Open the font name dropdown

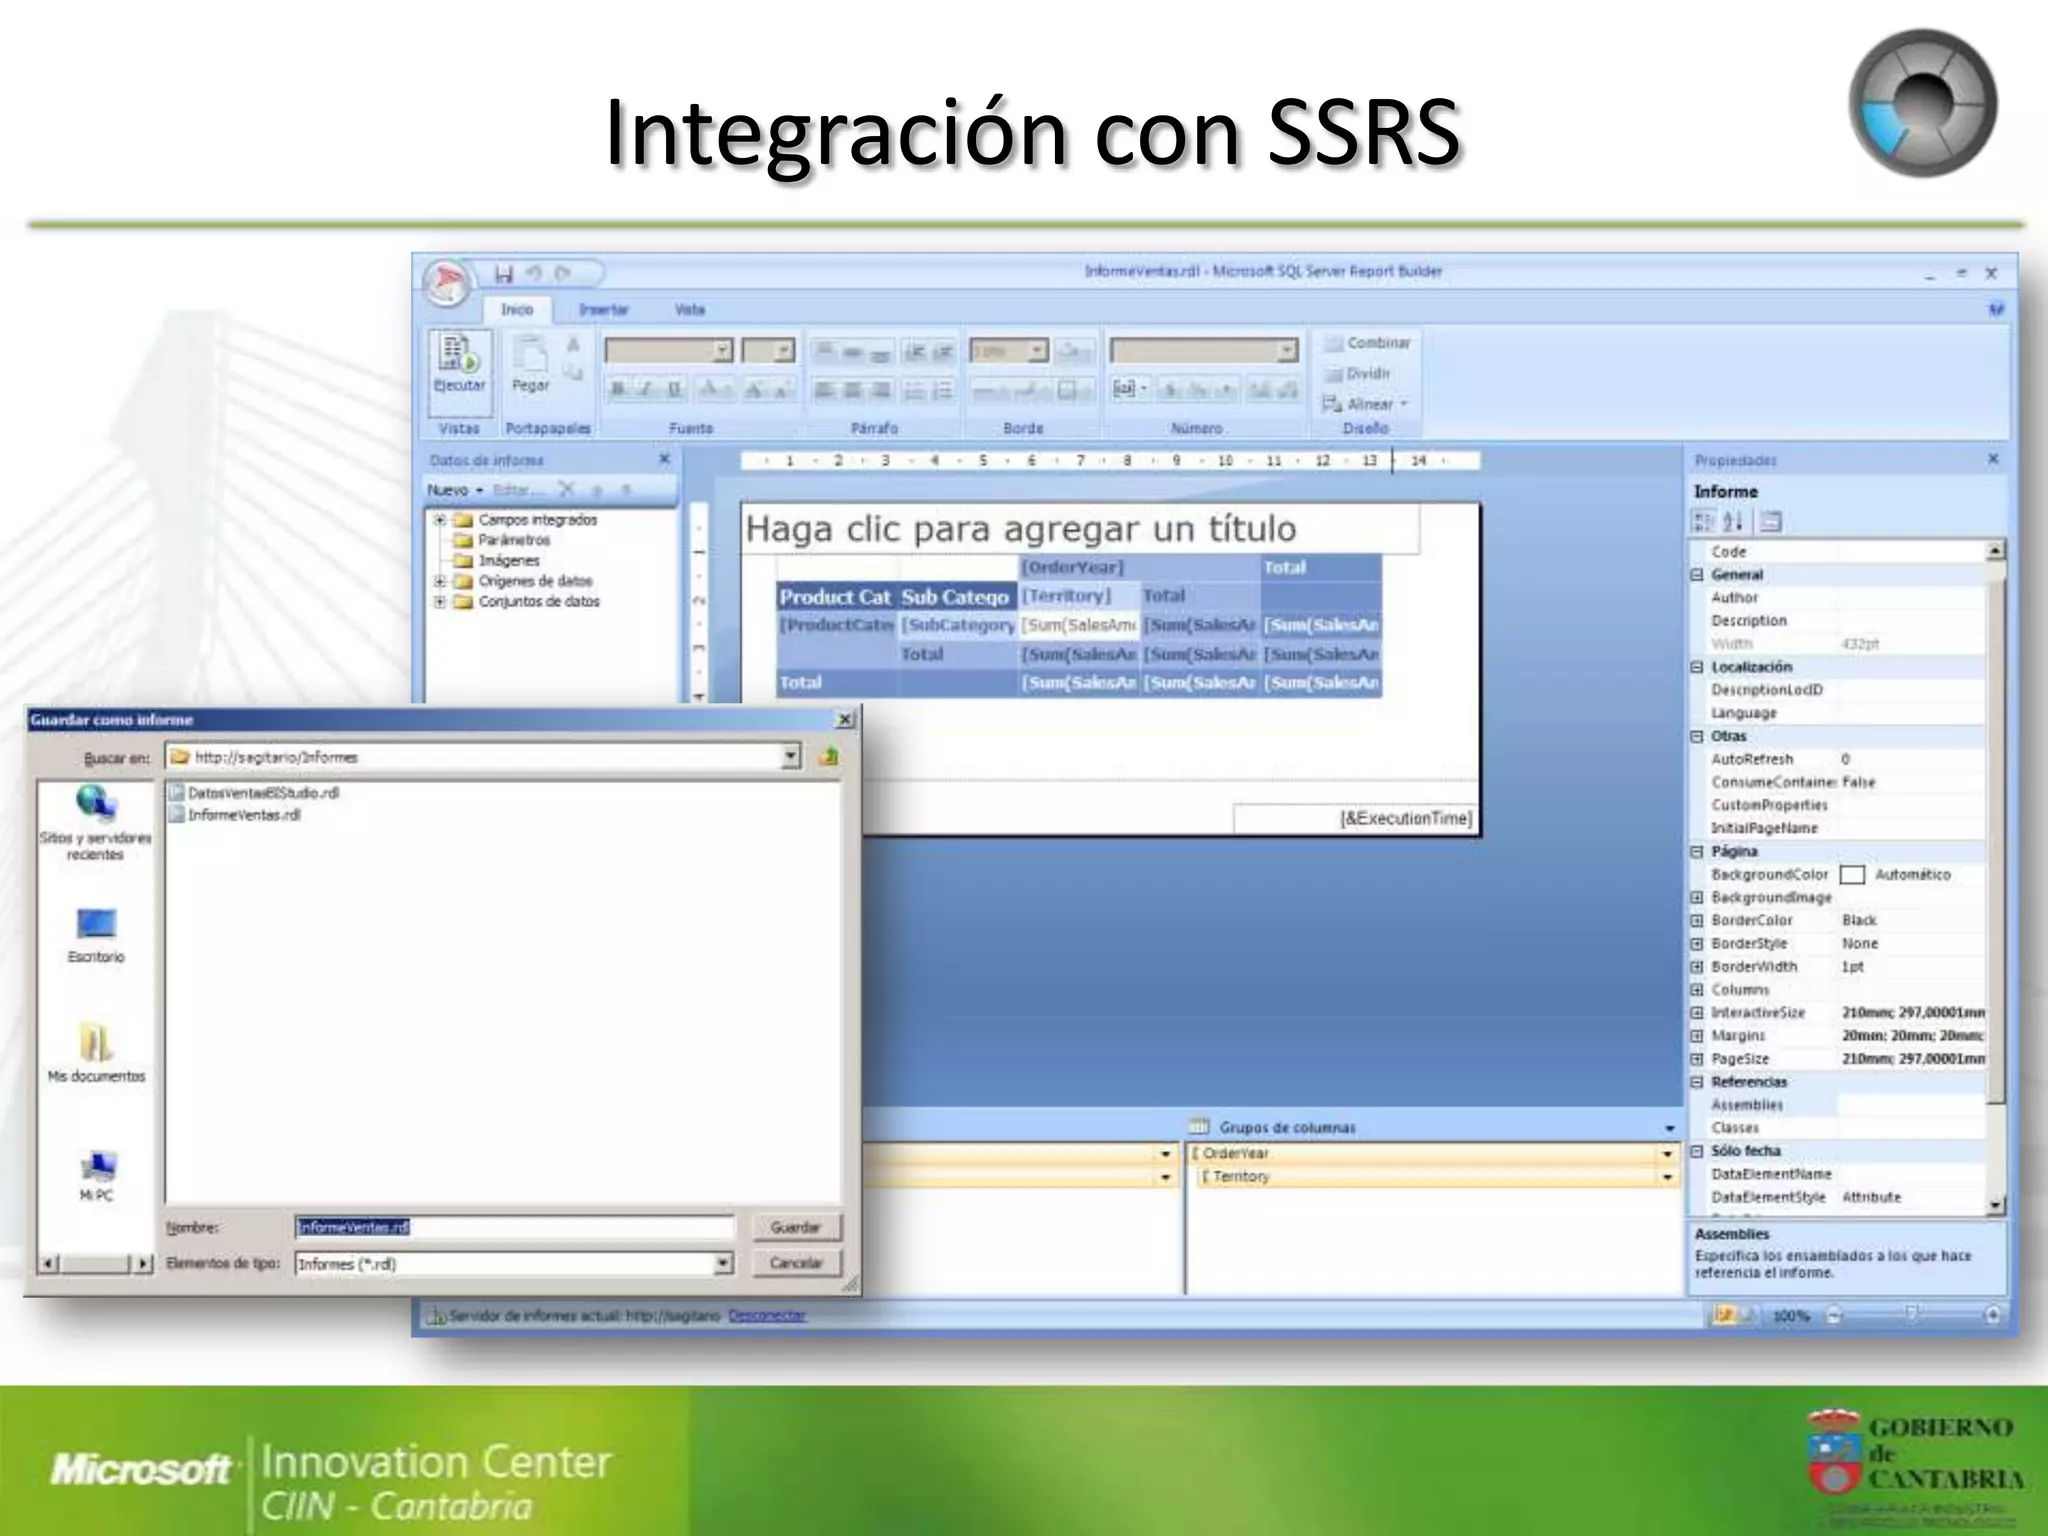pos(722,351)
